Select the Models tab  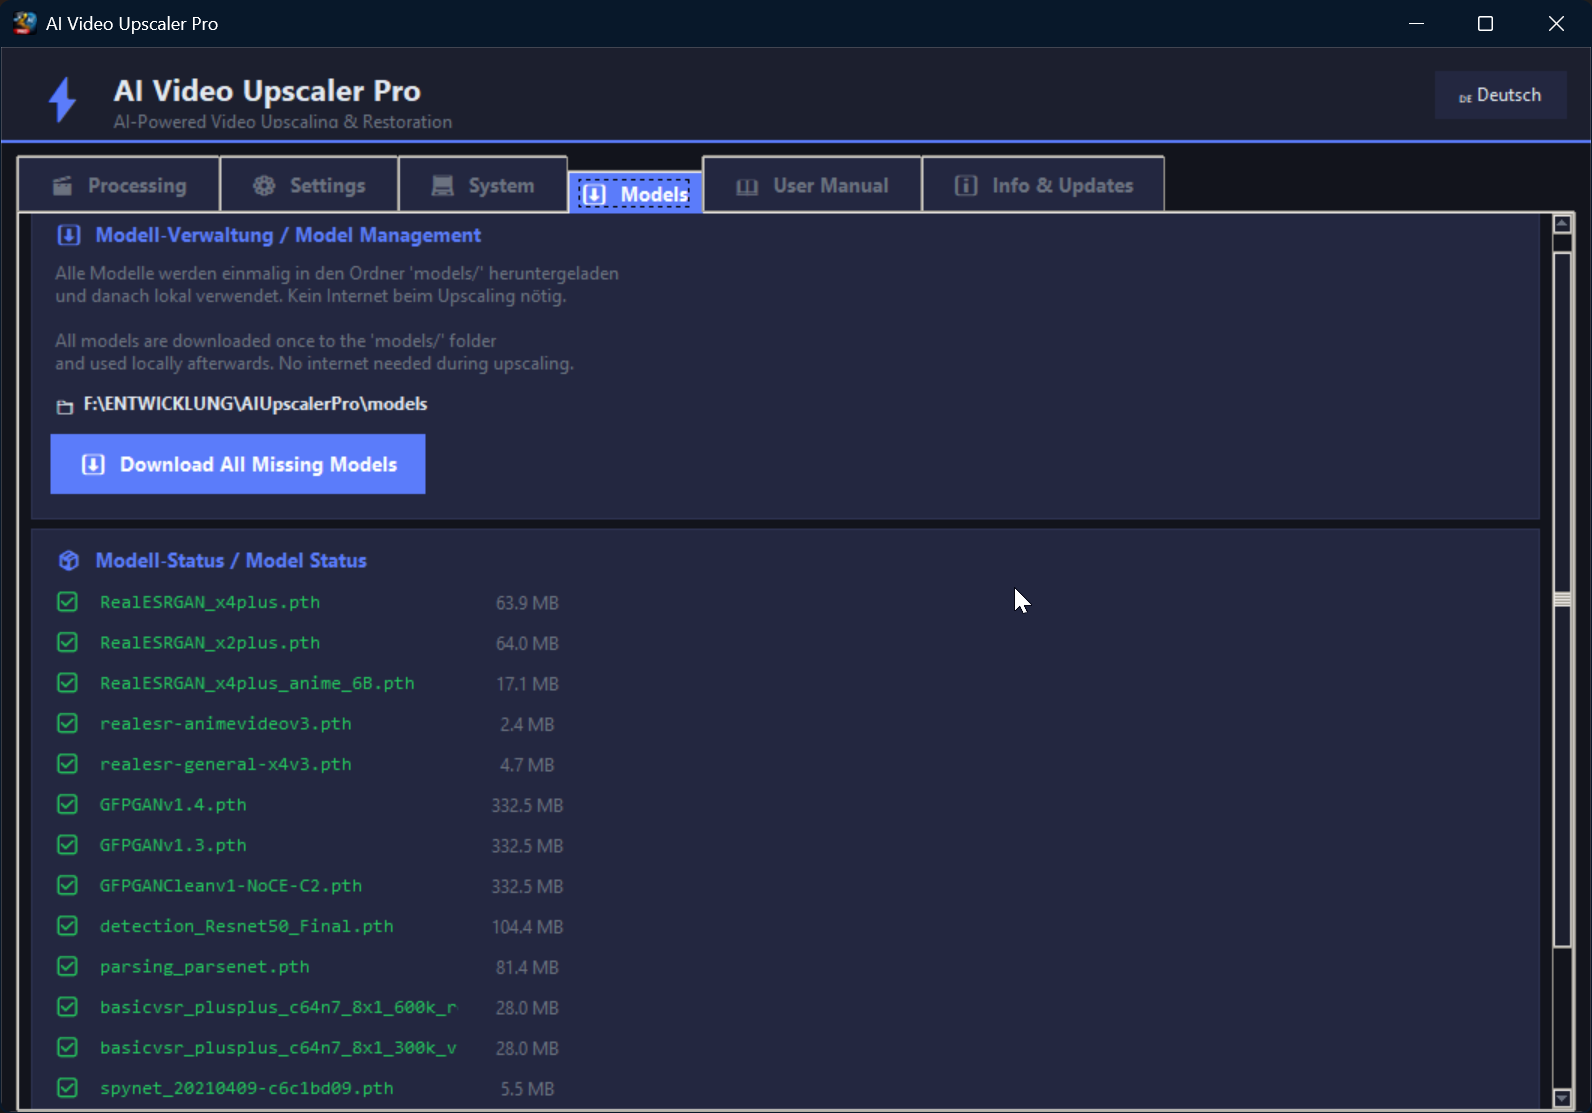click(636, 193)
